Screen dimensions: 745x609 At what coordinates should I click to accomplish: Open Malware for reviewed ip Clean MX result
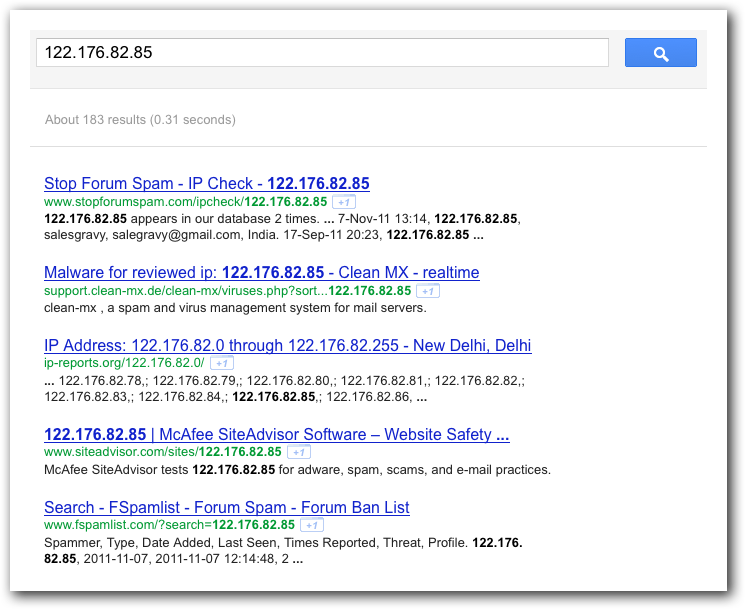tap(262, 272)
